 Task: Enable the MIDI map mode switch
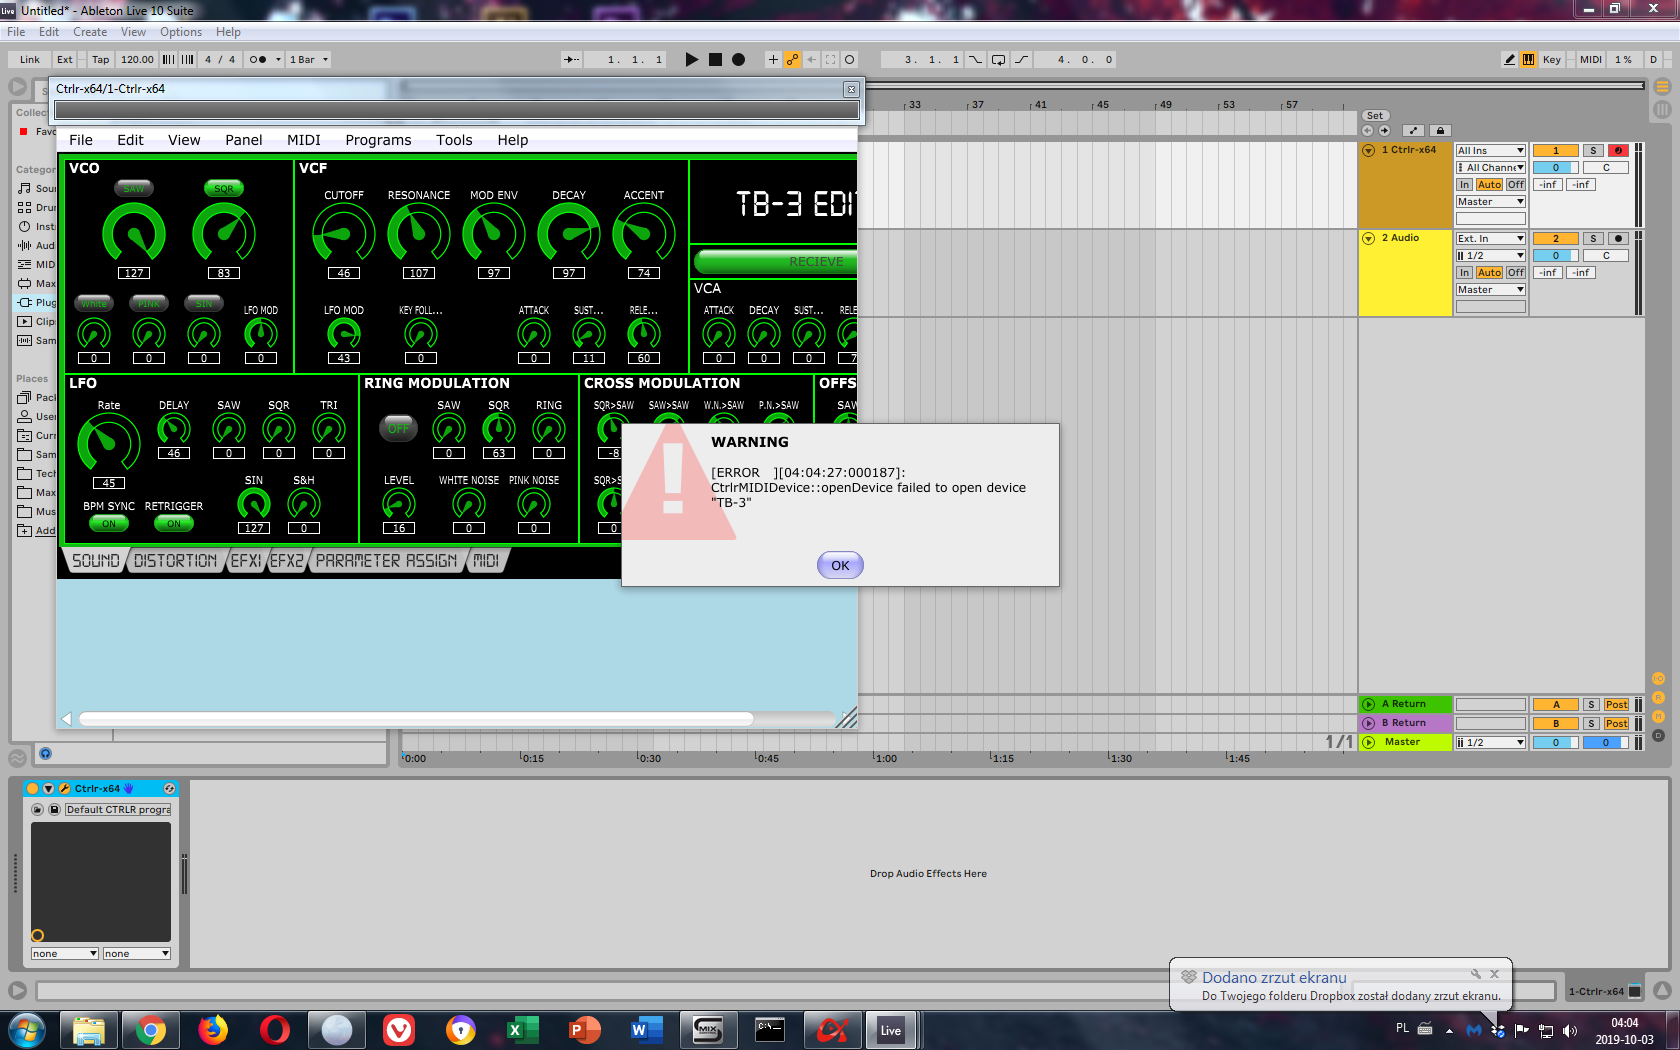tap(1590, 60)
